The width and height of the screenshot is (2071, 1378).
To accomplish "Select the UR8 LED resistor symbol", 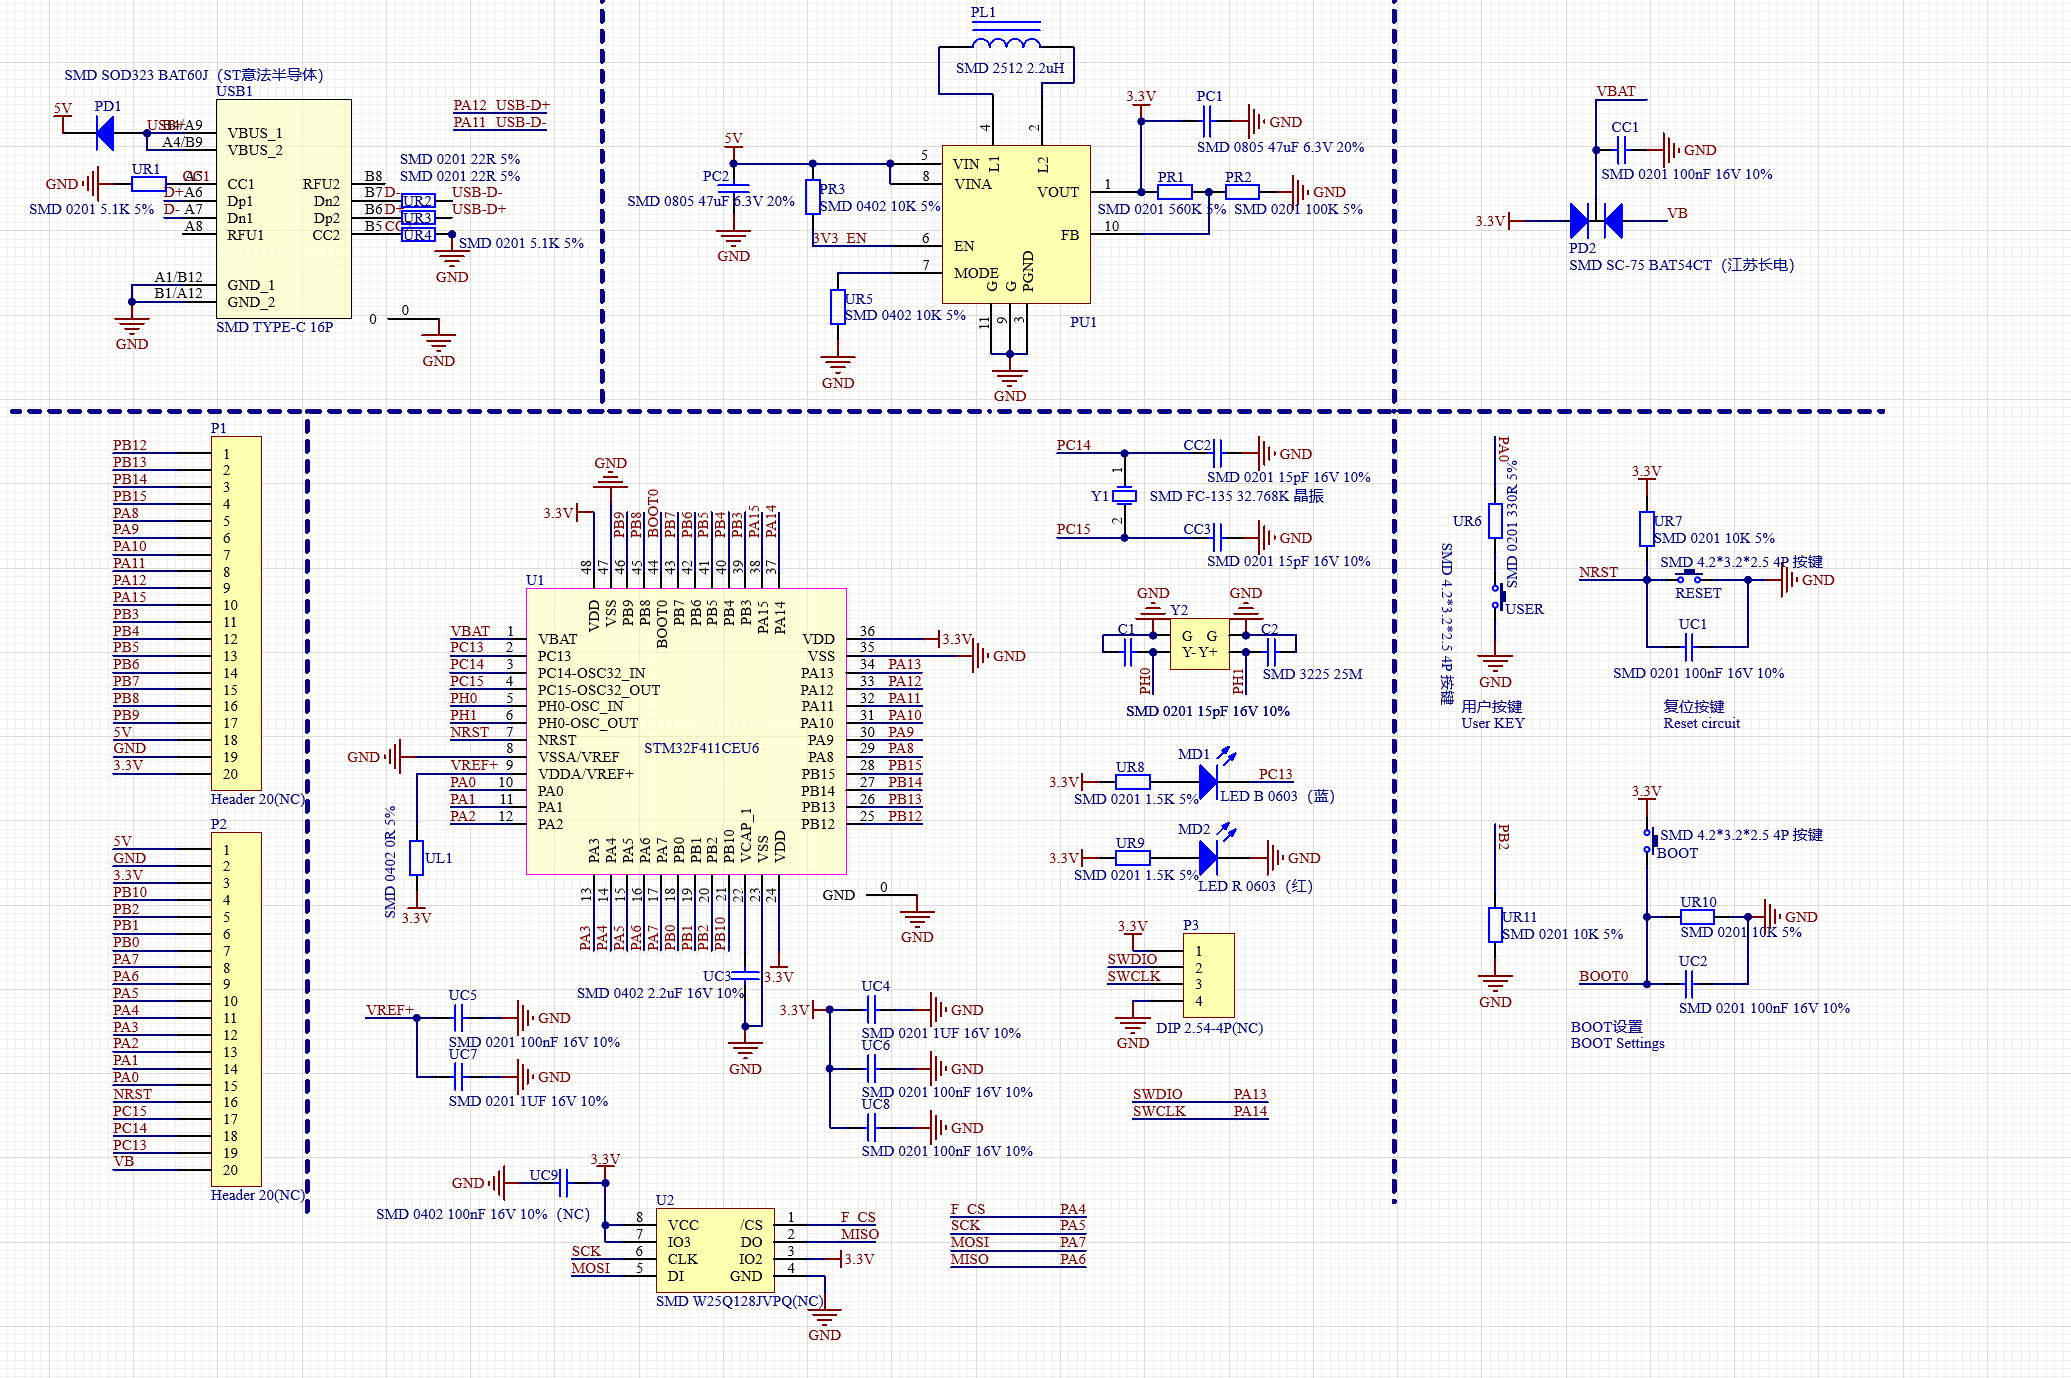I will 1132,782.
